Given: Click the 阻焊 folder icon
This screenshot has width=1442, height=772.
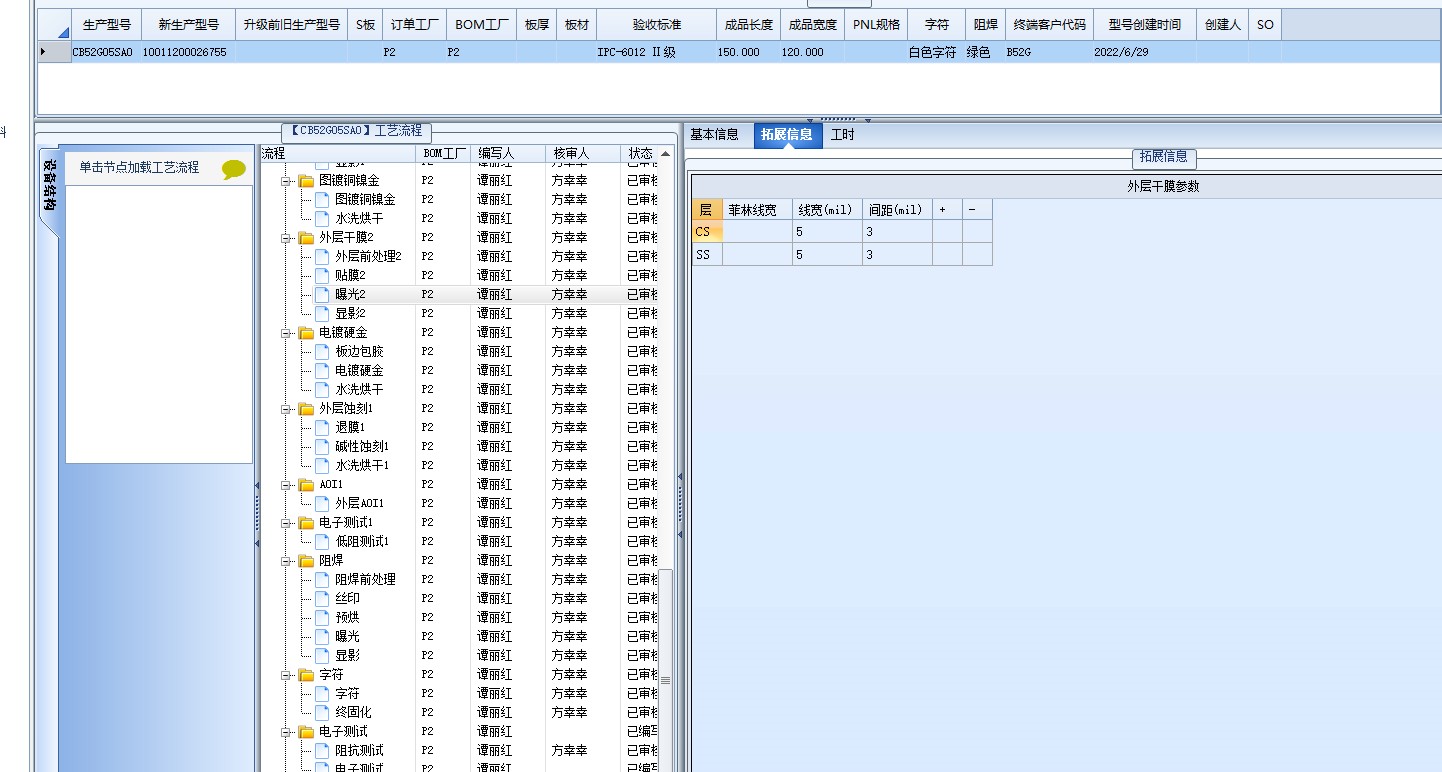Looking at the screenshot, I should pos(306,561).
